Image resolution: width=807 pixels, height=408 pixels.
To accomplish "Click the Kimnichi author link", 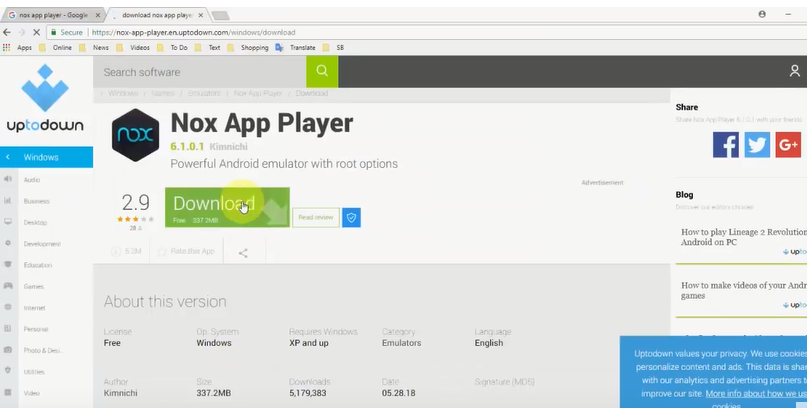I will 229,147.
